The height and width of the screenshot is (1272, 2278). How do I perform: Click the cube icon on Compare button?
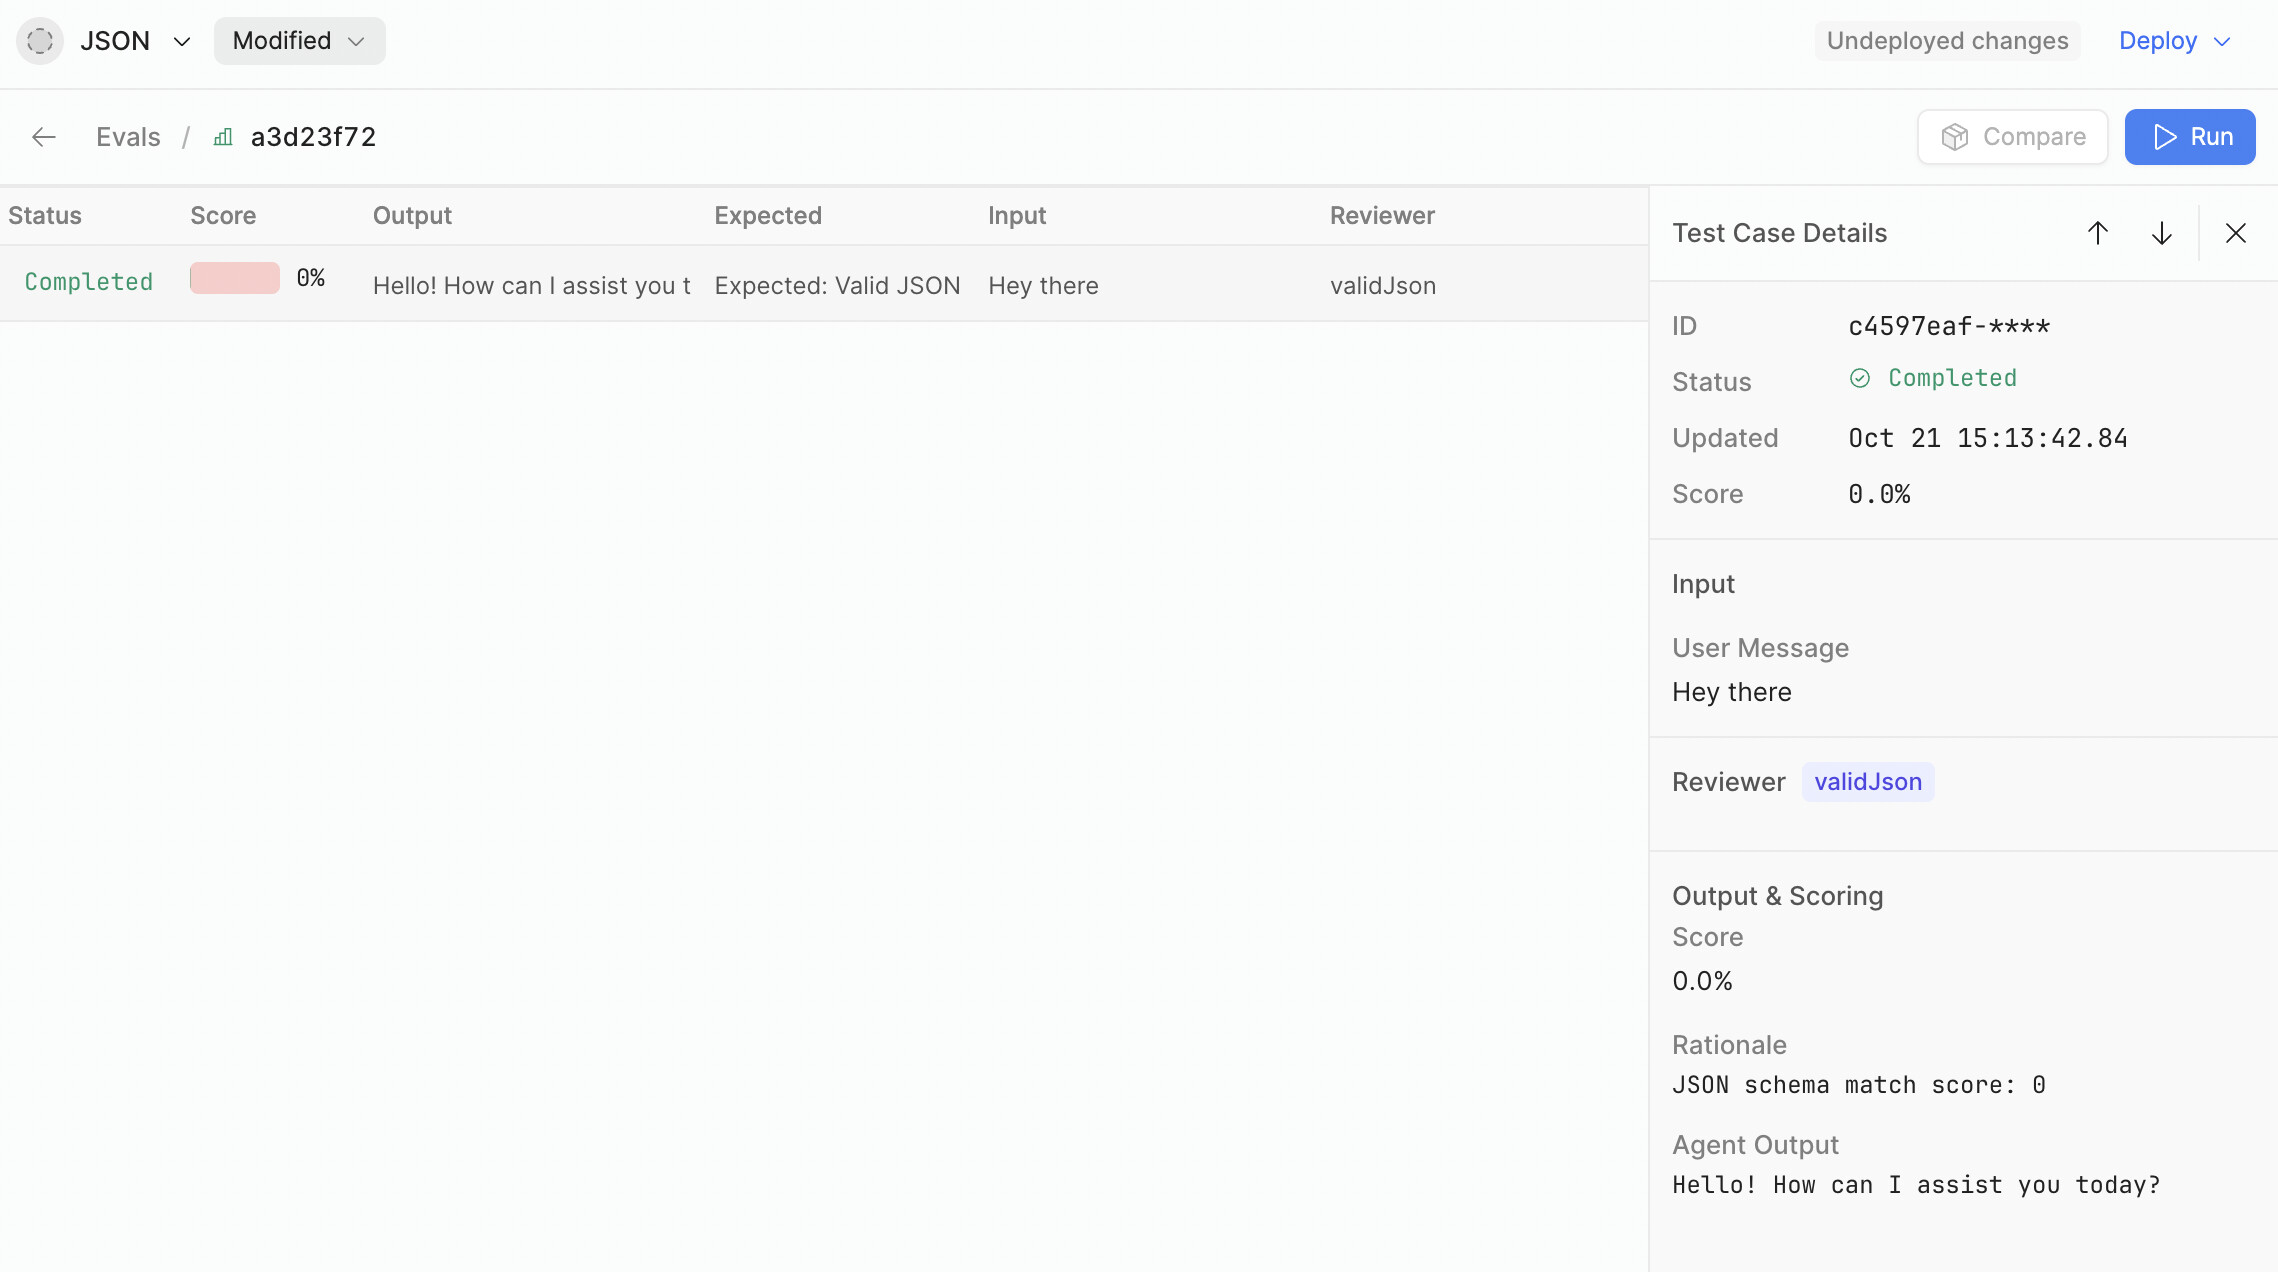[1955, 137]
